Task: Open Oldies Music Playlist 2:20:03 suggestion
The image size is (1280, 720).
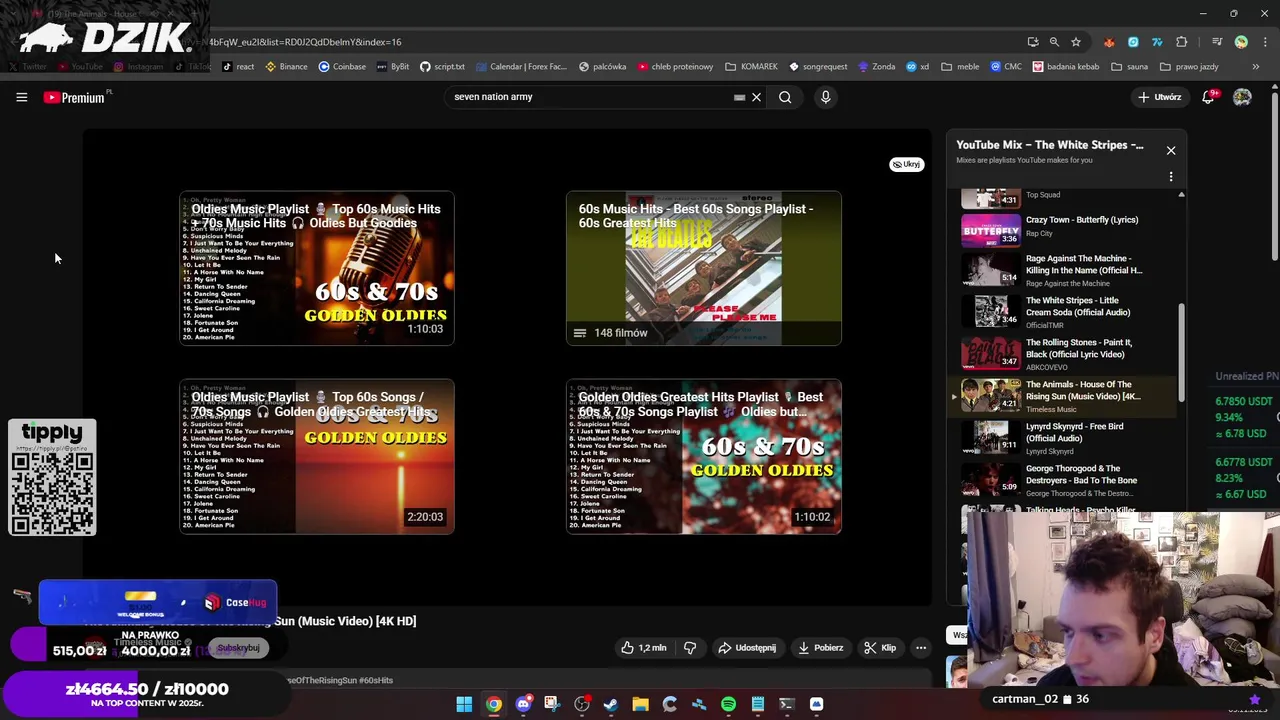Action: [317, 456]
